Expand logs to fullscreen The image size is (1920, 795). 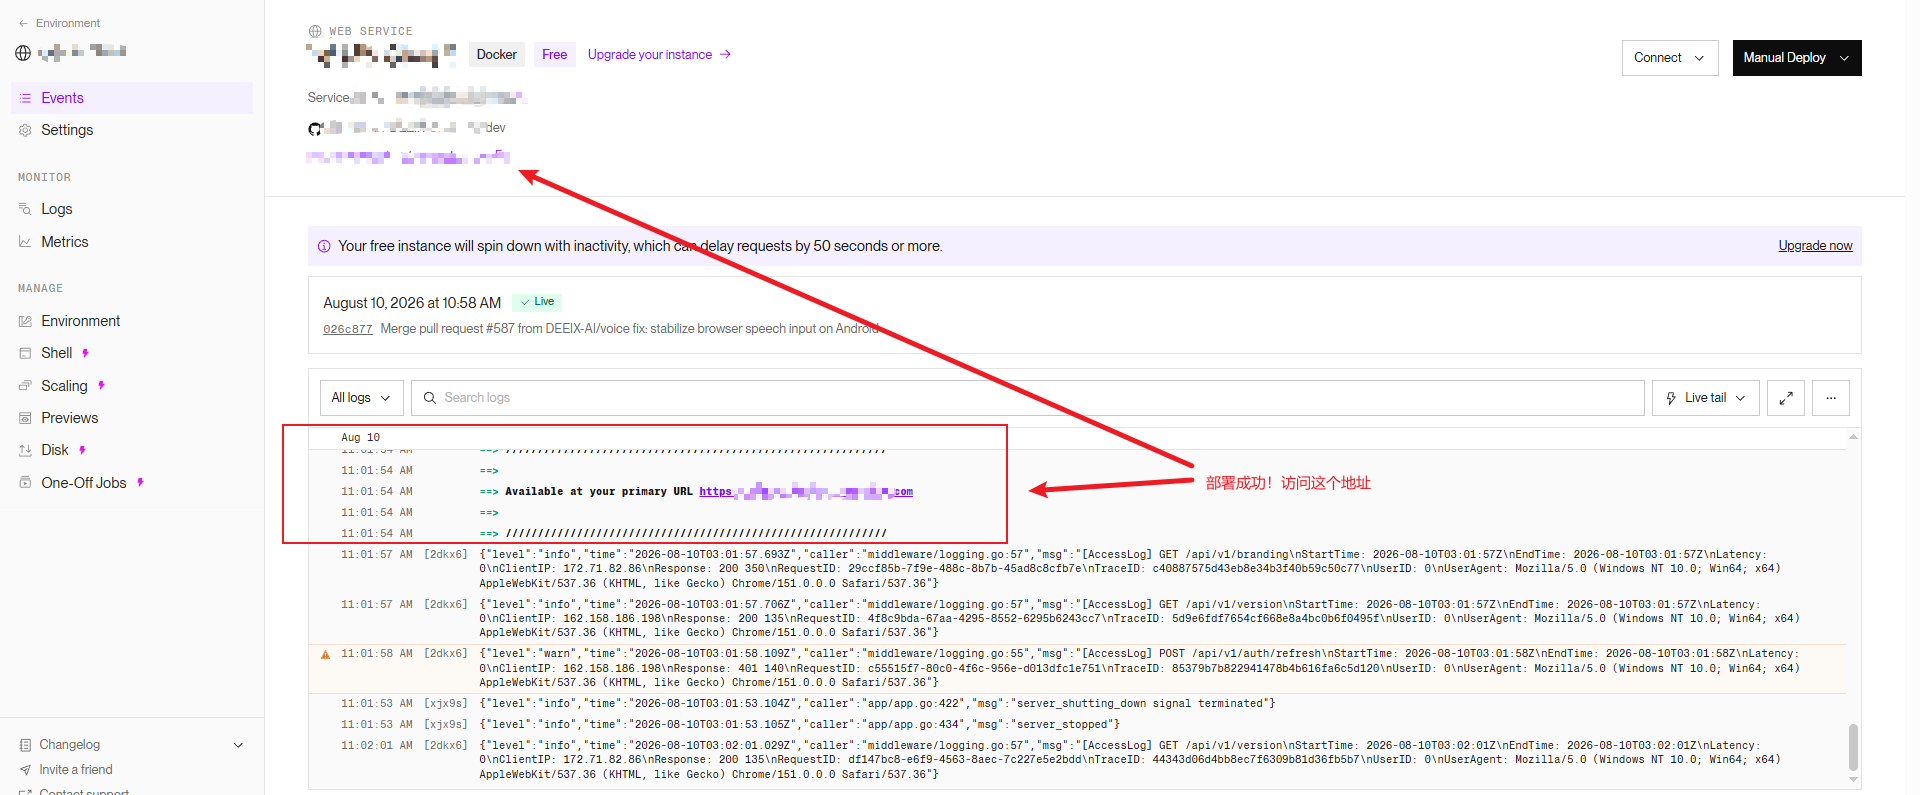point(1786,398)
